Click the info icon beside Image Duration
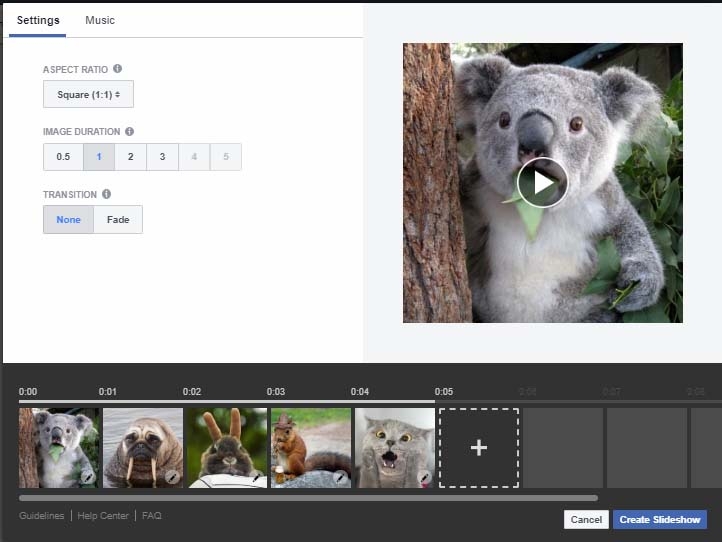 pos(129,131)
